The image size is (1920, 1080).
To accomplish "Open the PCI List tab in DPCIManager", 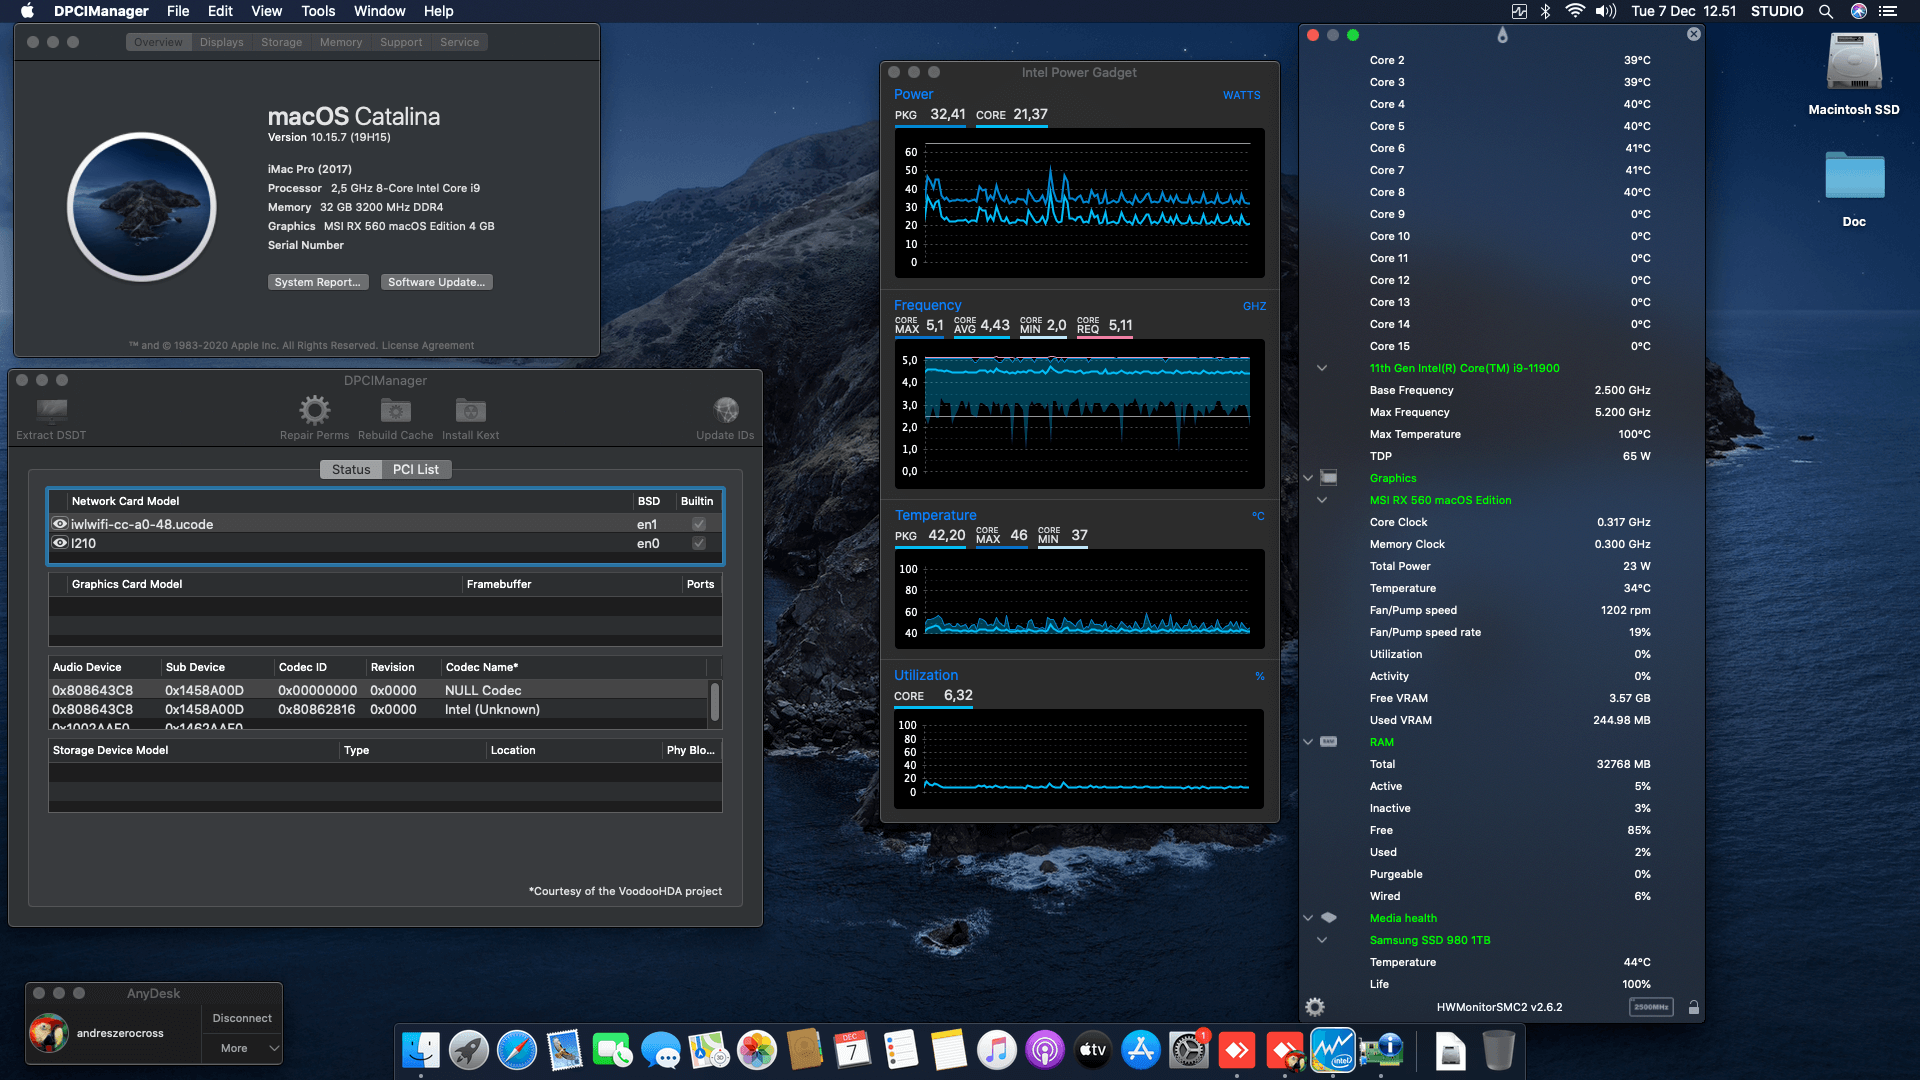I will 416,469.
